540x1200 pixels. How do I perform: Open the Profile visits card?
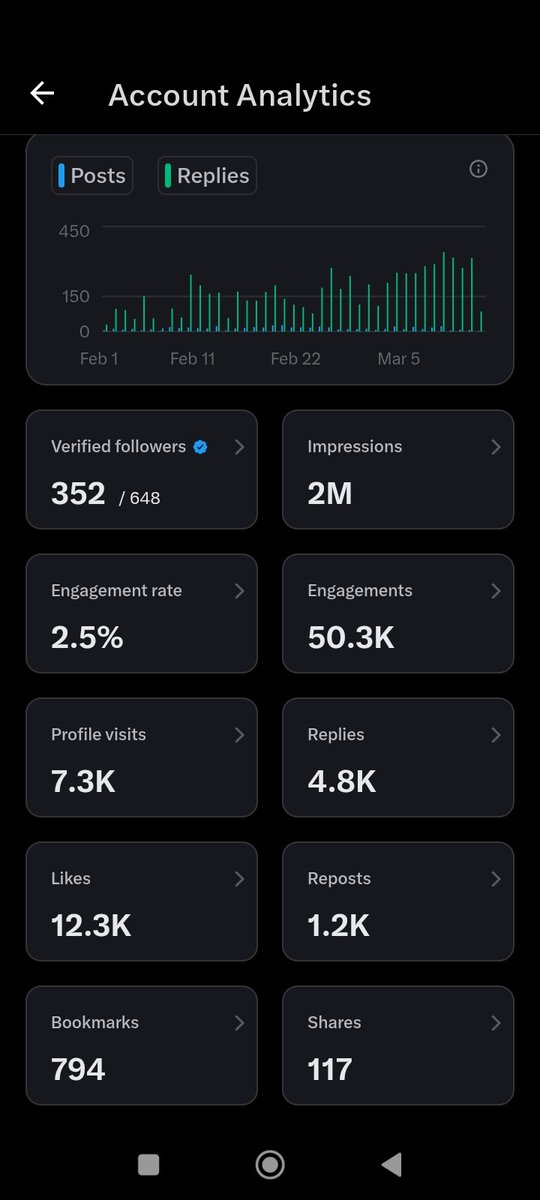point(141,757)
